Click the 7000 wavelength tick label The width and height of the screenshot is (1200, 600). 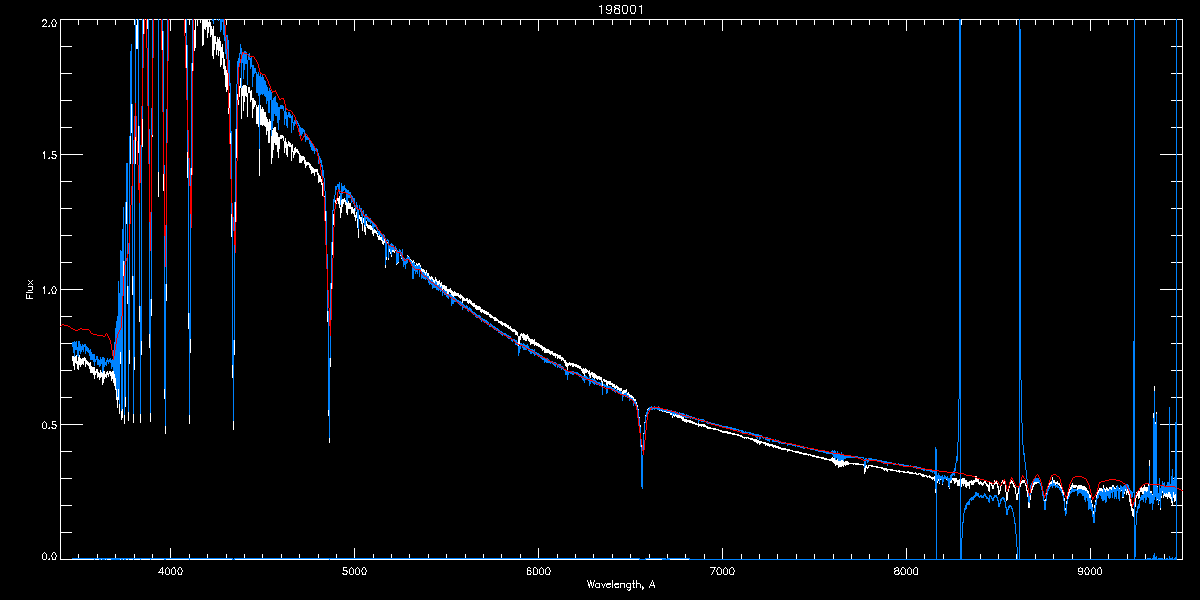point(722,572)
